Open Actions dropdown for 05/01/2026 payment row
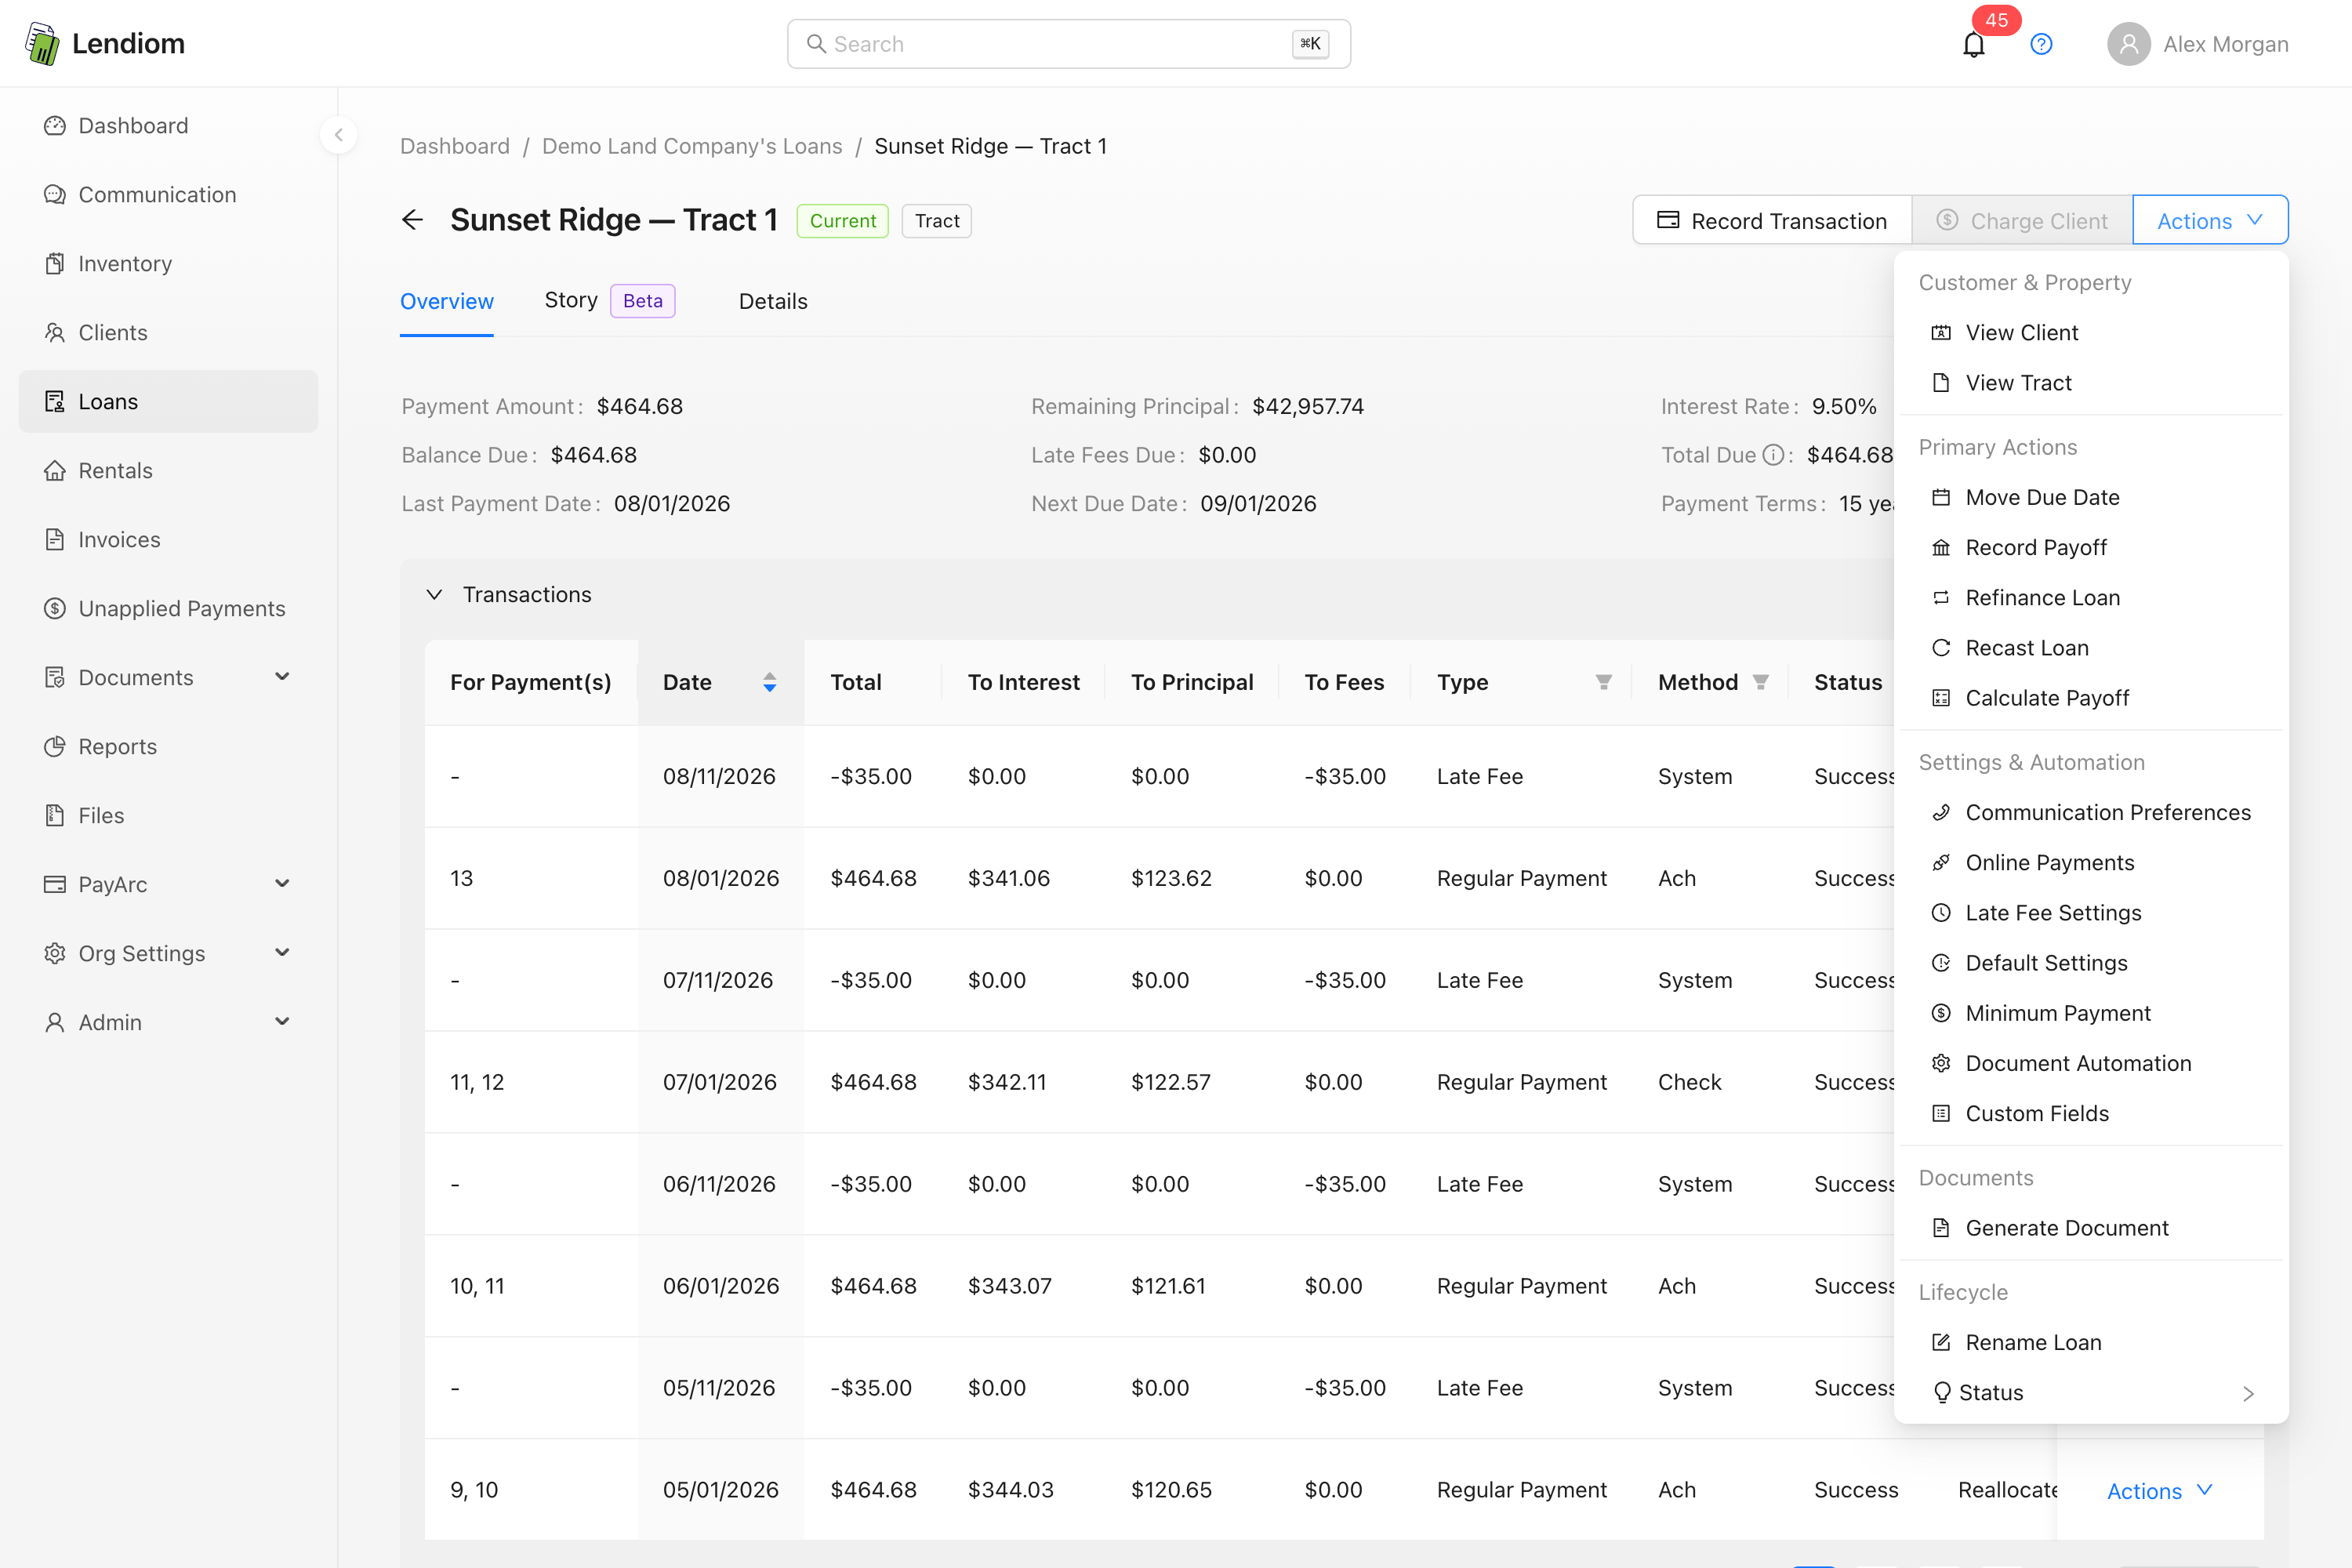Image resolution: width=2352 pixels, height=1568 pixels. 2159,1490
